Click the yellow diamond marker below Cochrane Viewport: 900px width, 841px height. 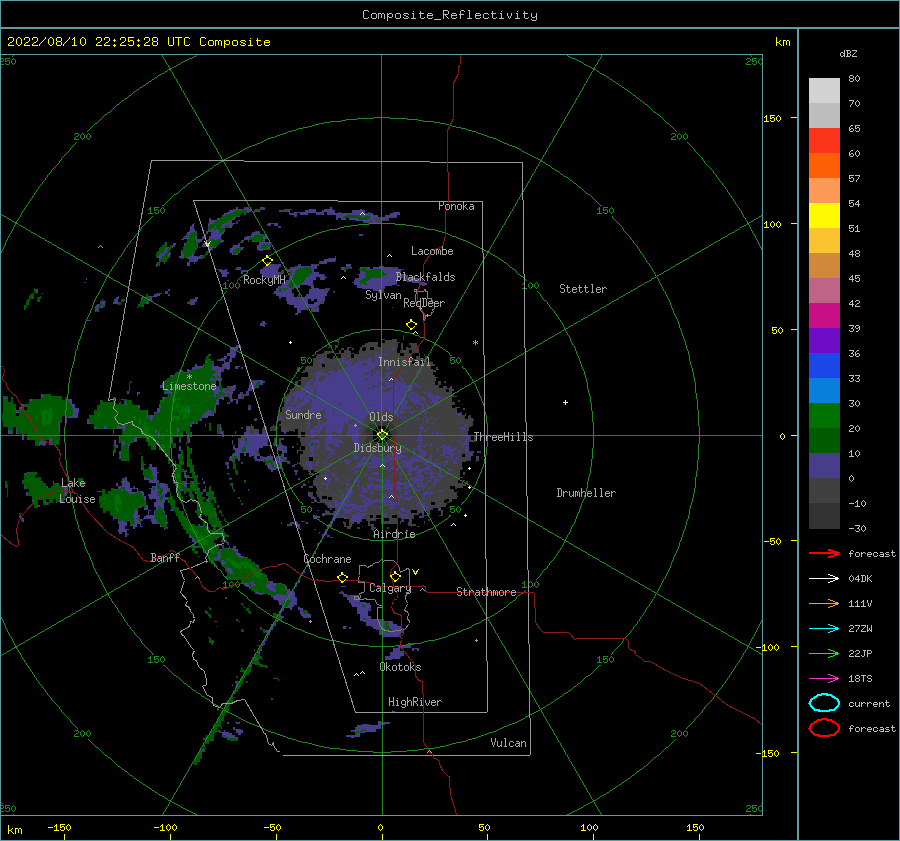343,578
